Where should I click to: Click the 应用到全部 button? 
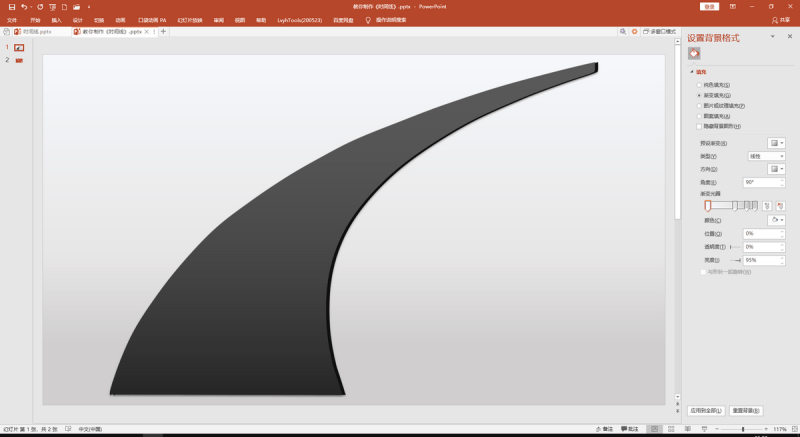pyautogui.click(x=705, y=410)
